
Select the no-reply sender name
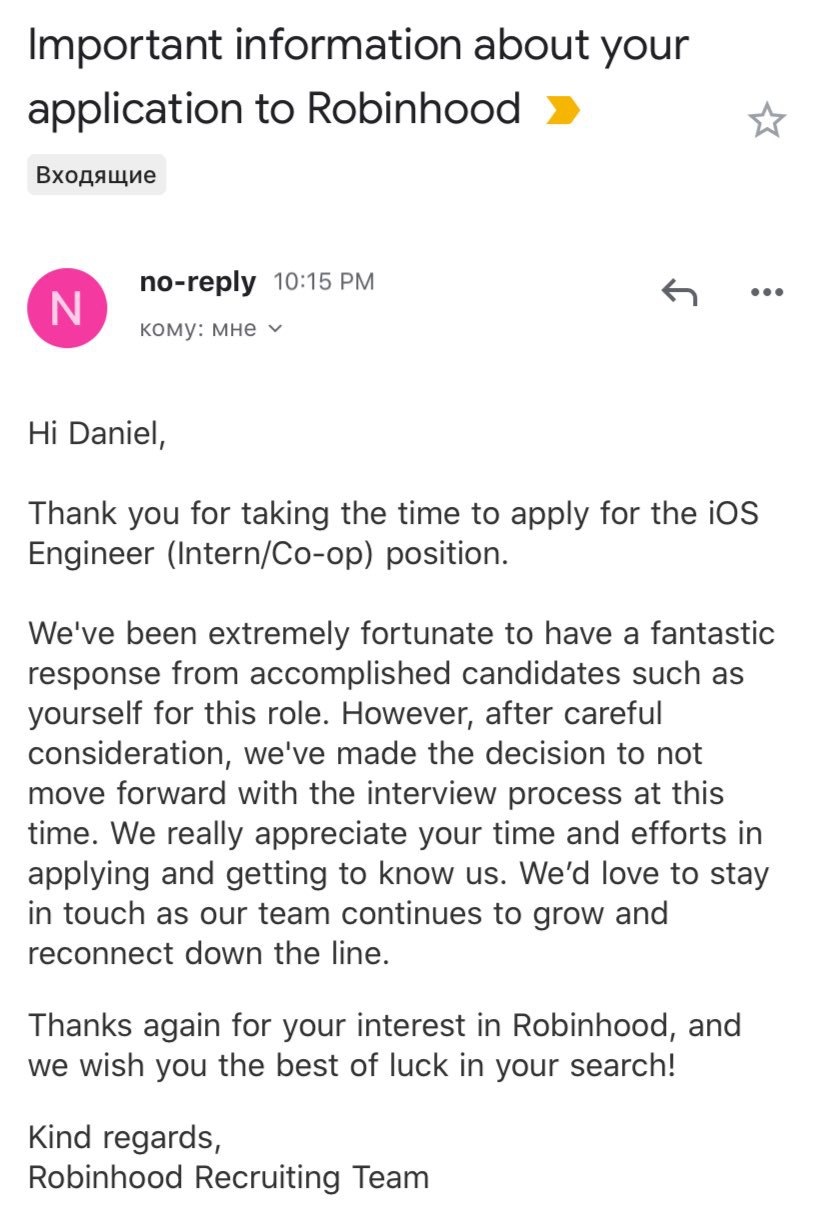tap(198, 282)
